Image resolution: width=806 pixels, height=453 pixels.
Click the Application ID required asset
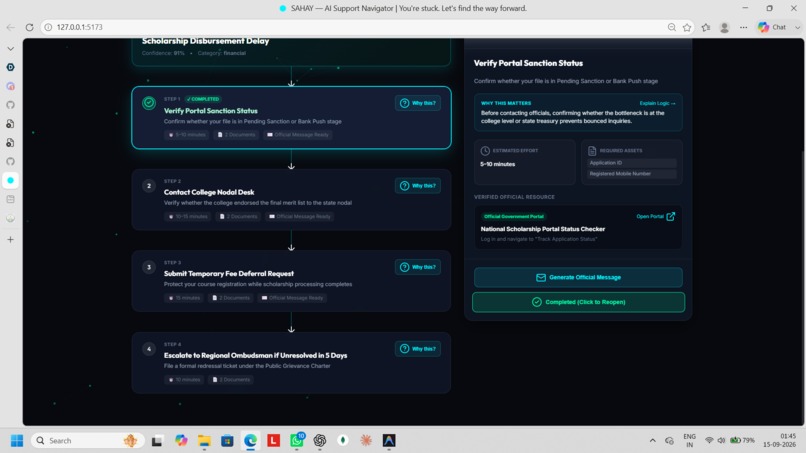coord(631,162)
